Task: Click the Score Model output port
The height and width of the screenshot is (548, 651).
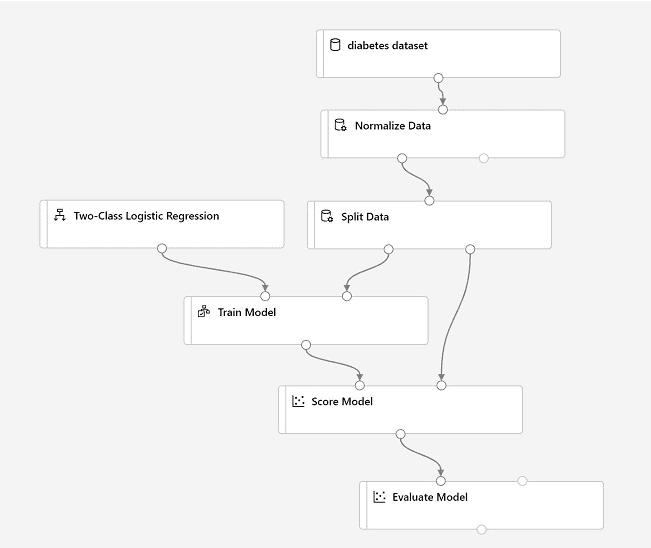Action: click(x=400, y=434)
